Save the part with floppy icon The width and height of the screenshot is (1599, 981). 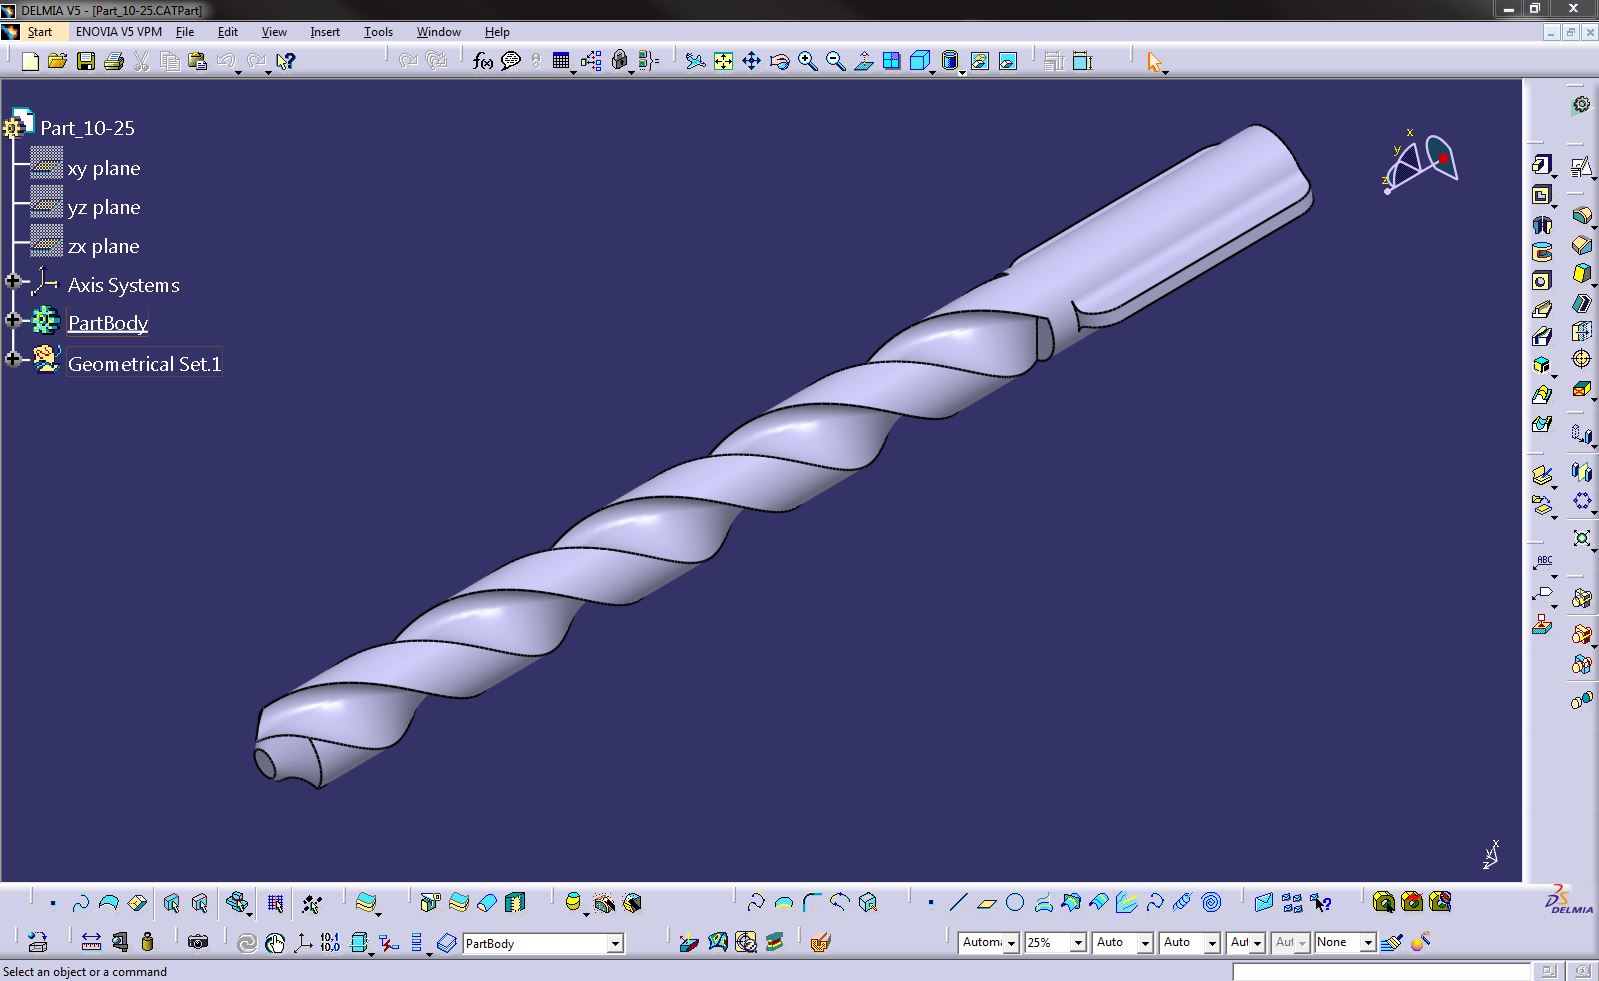point(86,62)
